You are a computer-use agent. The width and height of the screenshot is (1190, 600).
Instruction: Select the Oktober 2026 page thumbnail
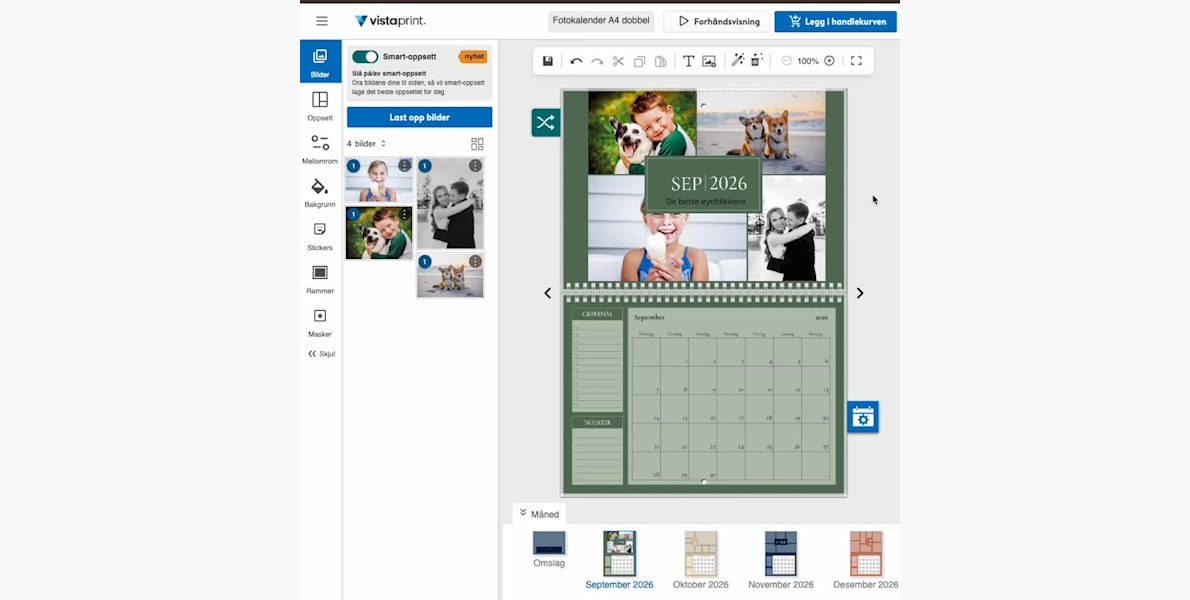click(700, 560)
